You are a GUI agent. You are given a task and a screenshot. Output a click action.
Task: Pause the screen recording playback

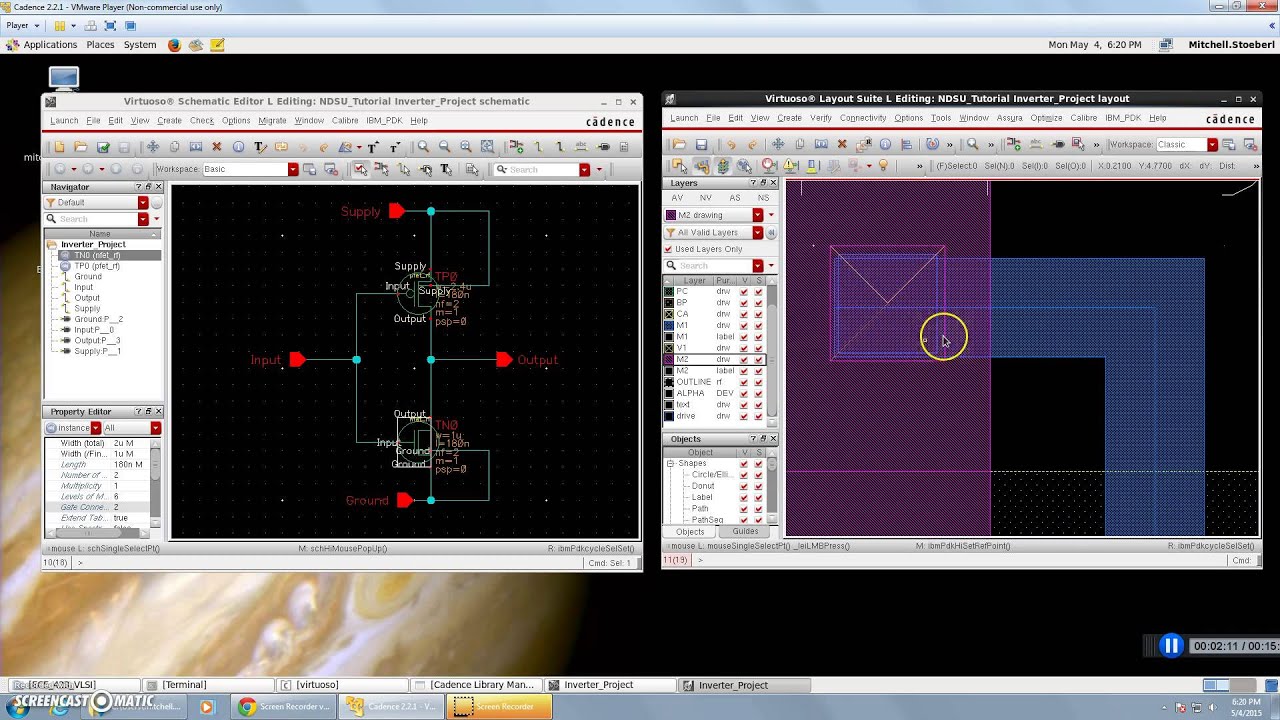pos(1171,646)
